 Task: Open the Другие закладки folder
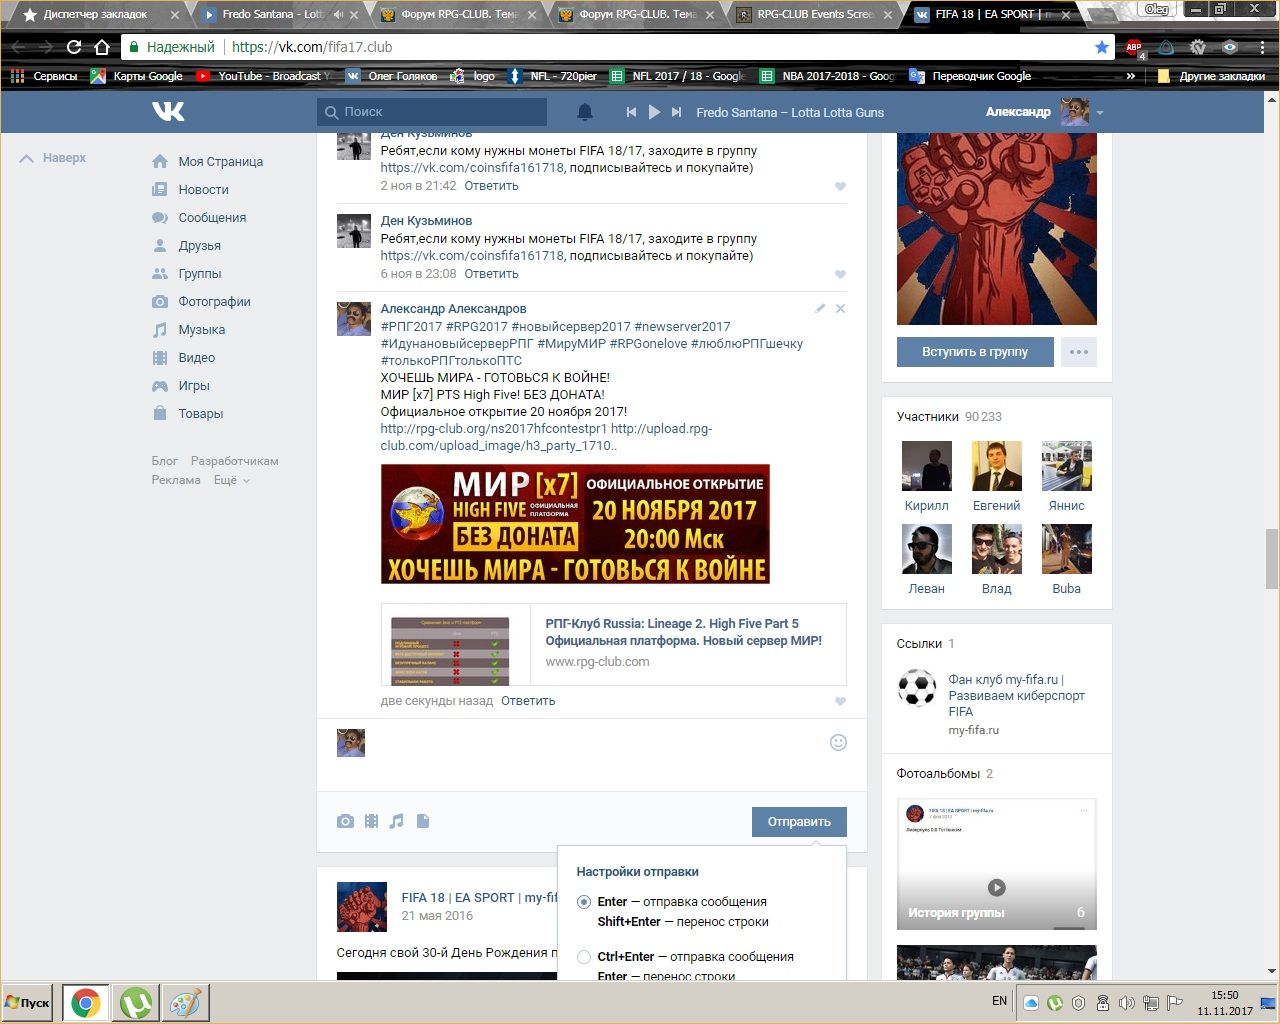click(x=1211, y=76)
